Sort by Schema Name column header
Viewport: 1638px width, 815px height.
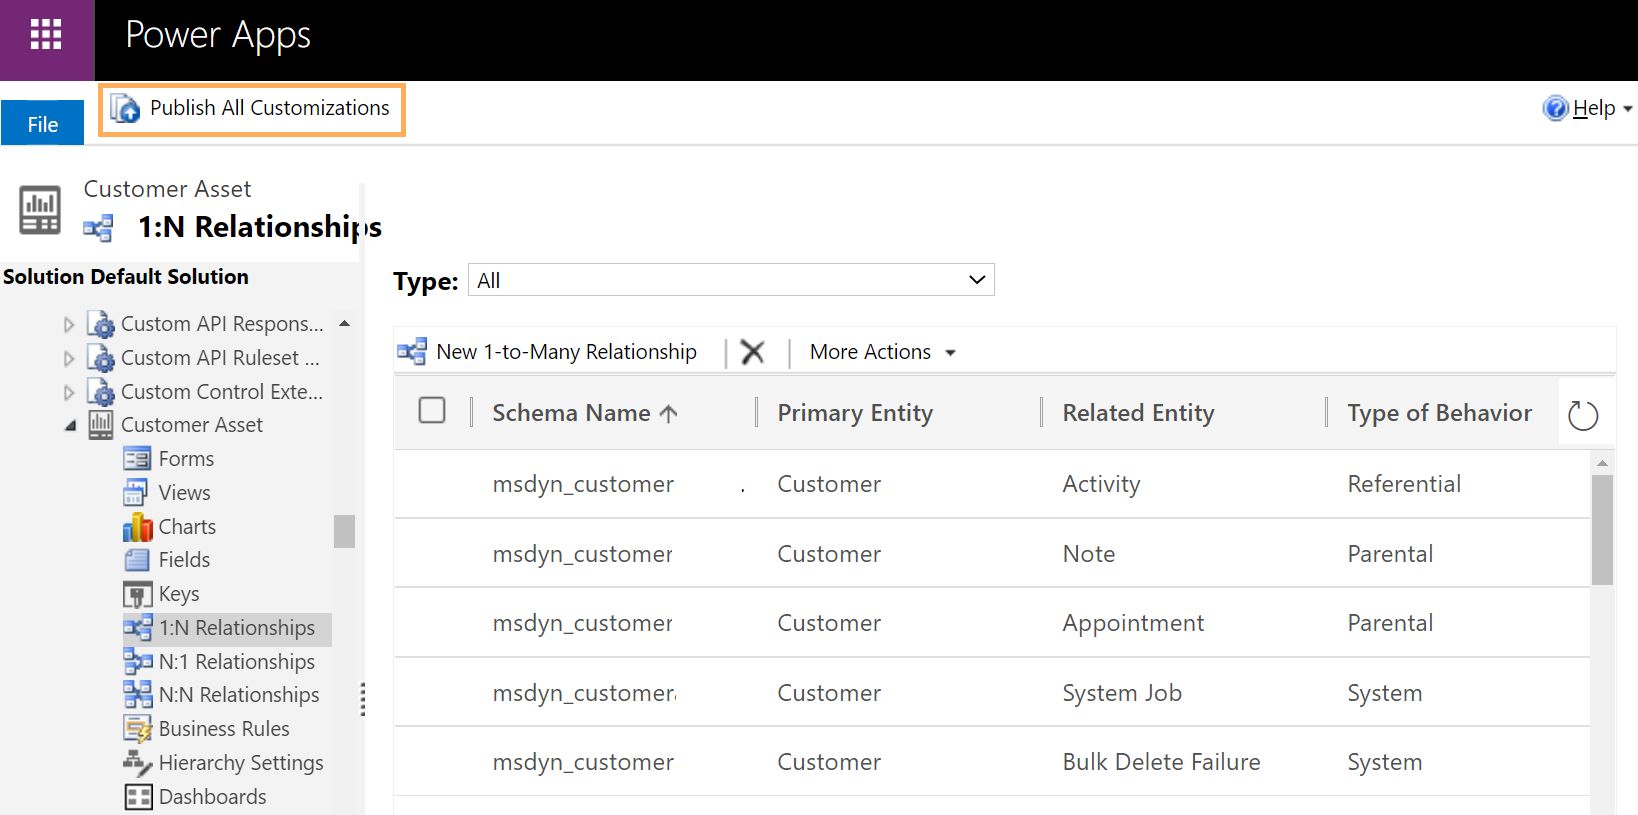click(585, 413)
